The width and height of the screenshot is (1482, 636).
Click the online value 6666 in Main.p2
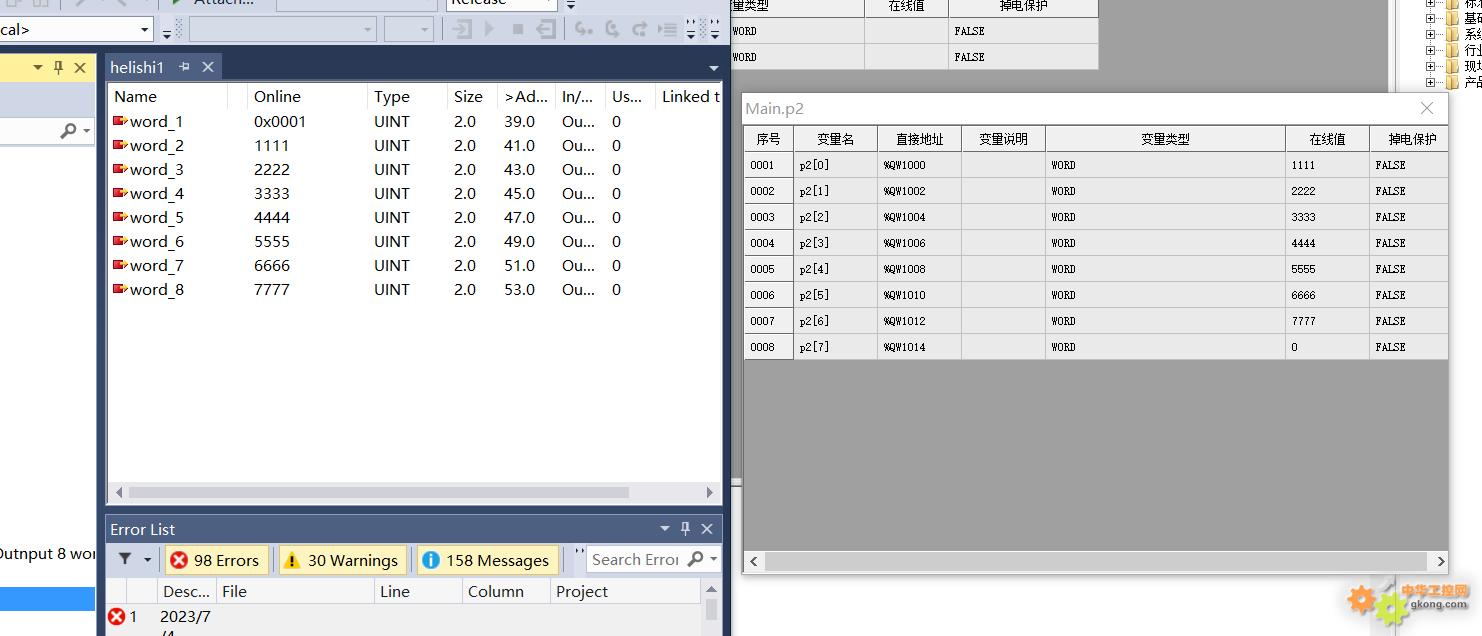(1303, 295)
